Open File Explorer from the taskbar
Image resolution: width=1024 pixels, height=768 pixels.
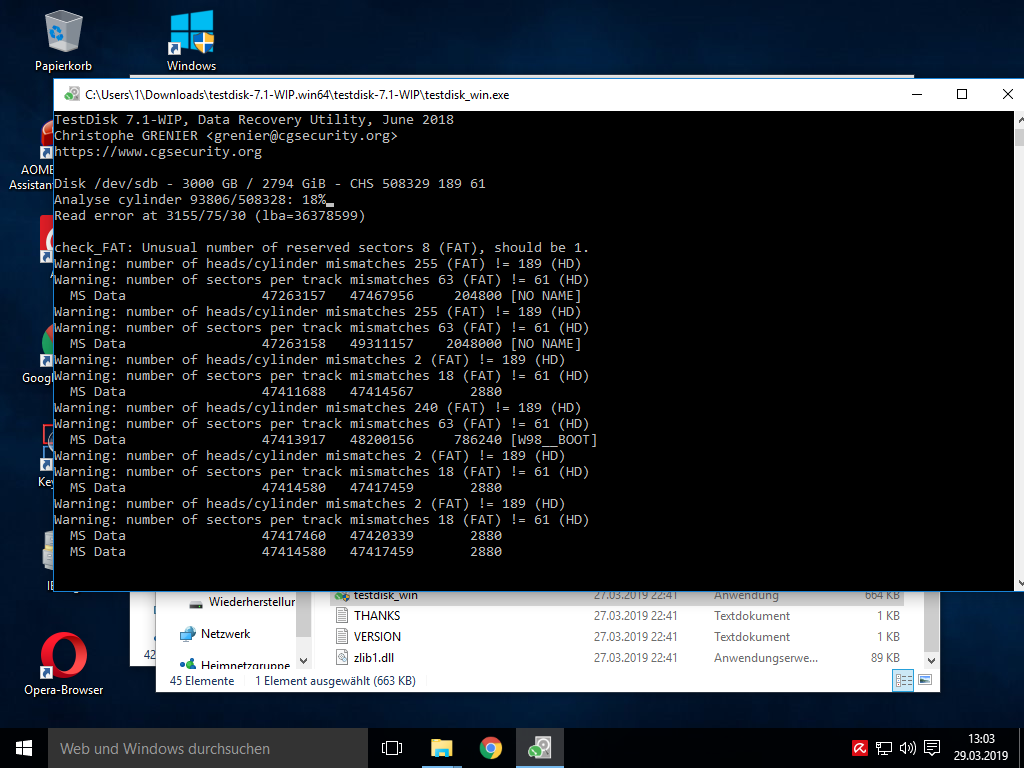(x=441, y=748)
